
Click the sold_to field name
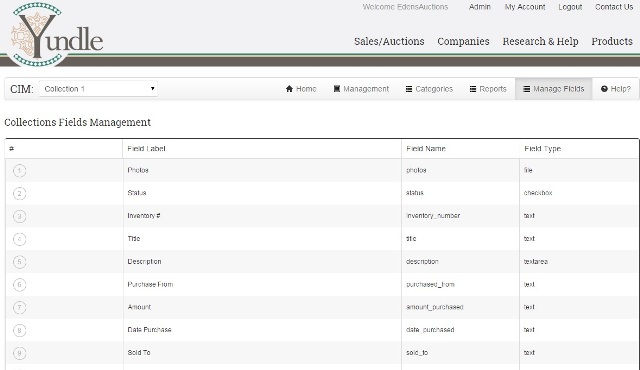tap(417, 352)
